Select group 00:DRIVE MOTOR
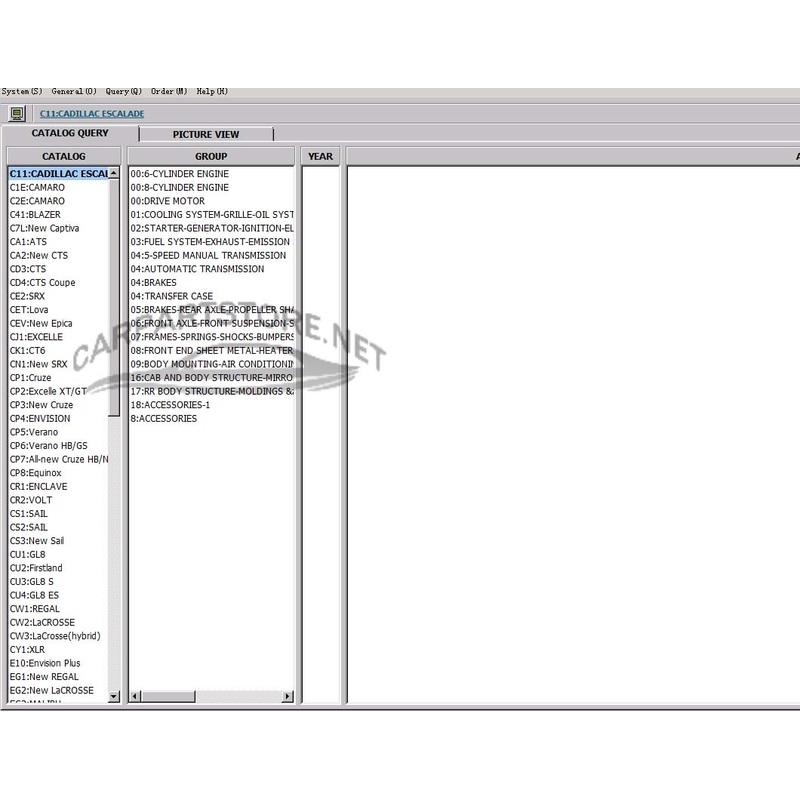 tap(168, 201)
